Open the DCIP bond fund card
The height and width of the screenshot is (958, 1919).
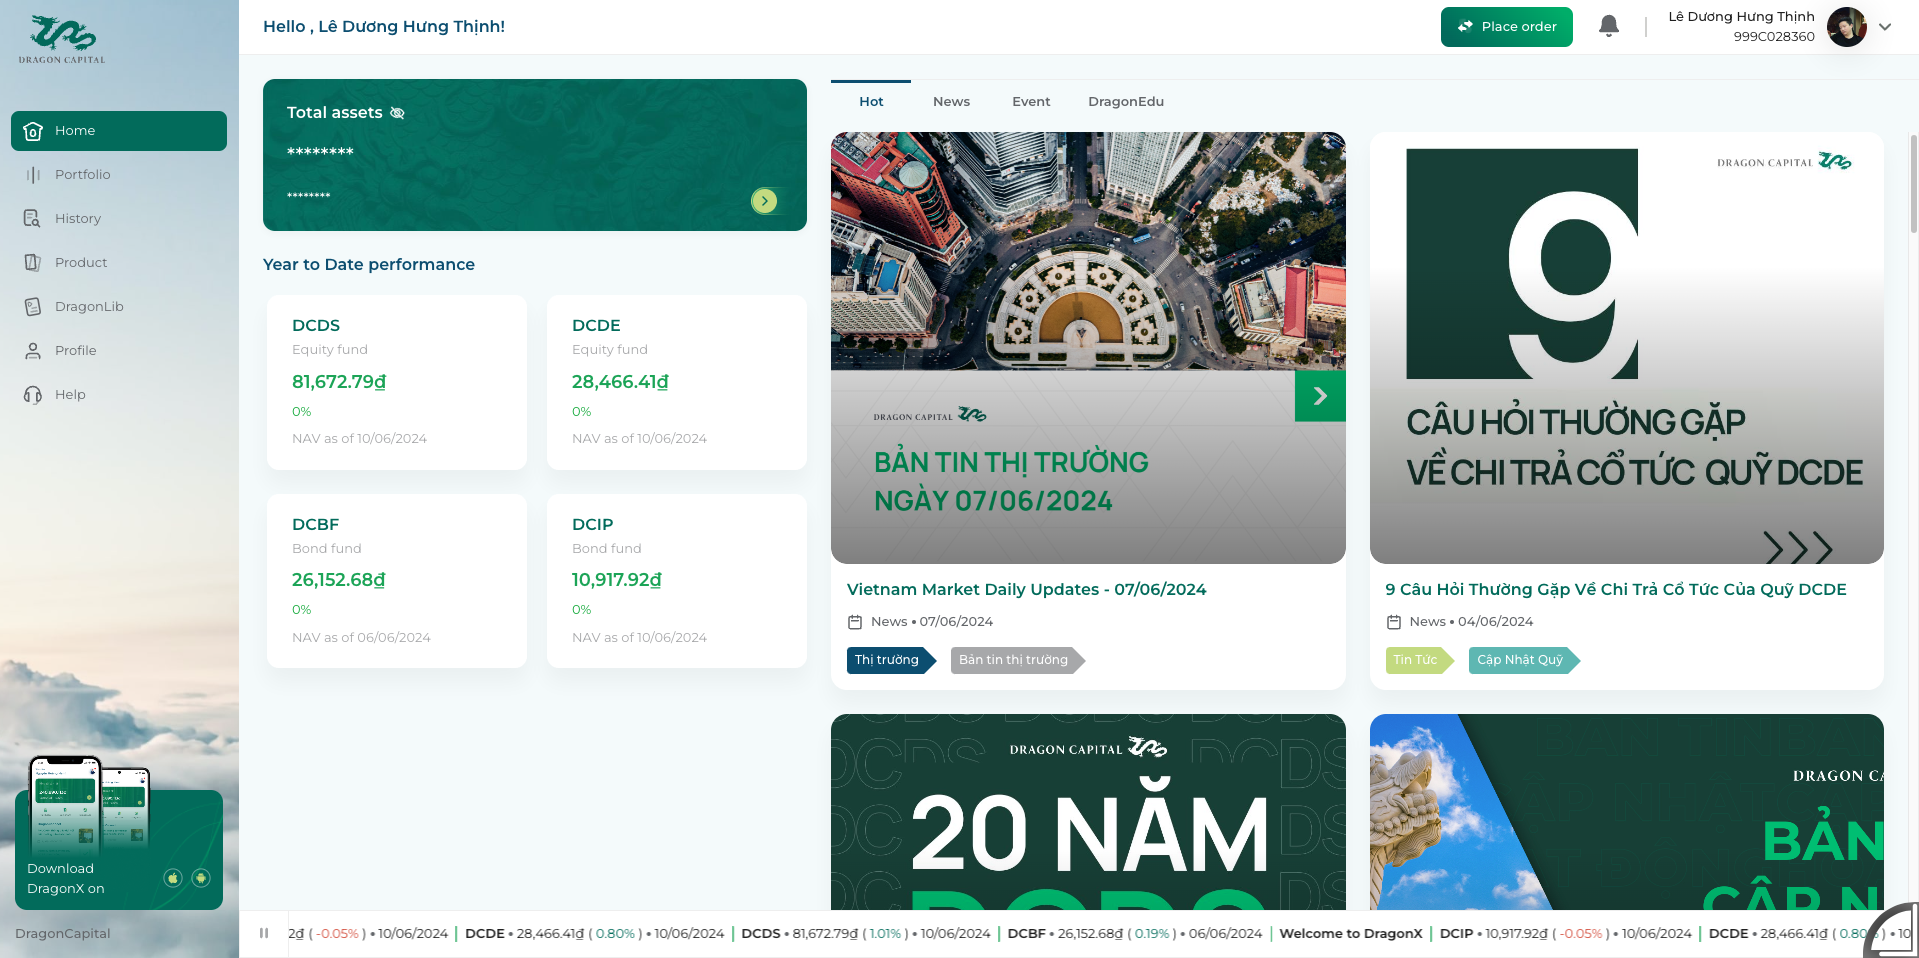677,581
